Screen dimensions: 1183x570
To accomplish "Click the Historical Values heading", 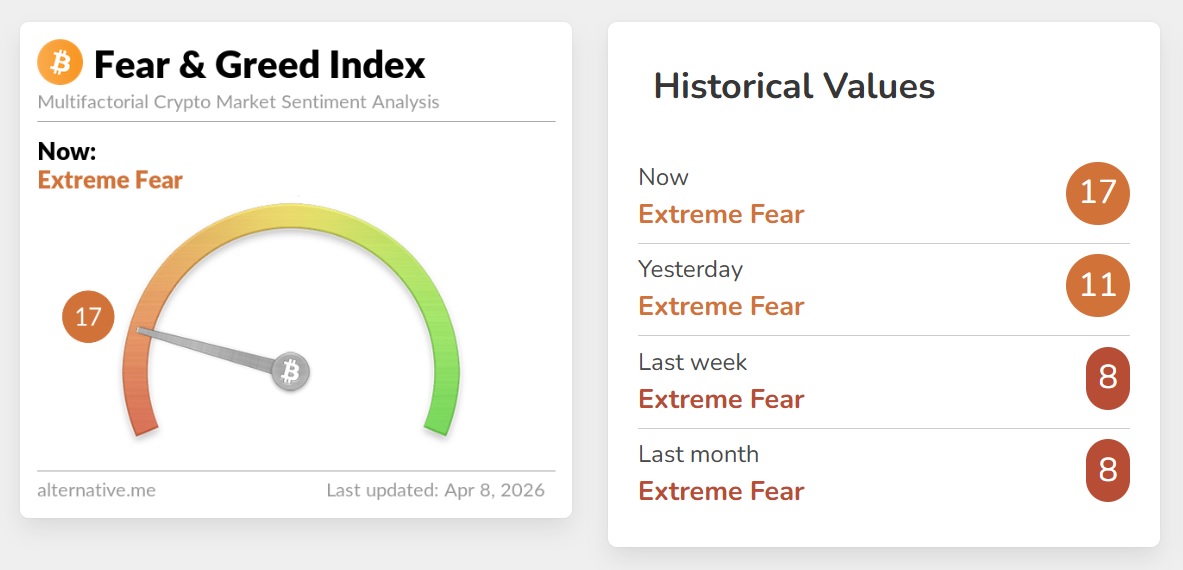I will coord(794,86).
